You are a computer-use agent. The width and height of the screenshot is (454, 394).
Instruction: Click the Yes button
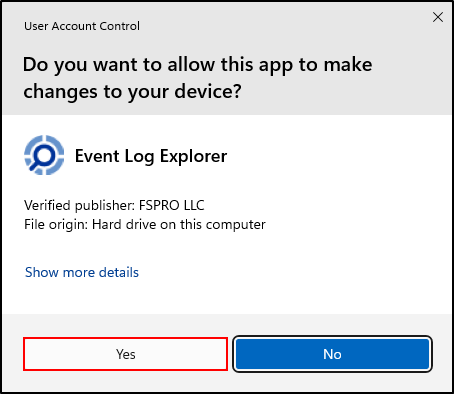(125, 354)
